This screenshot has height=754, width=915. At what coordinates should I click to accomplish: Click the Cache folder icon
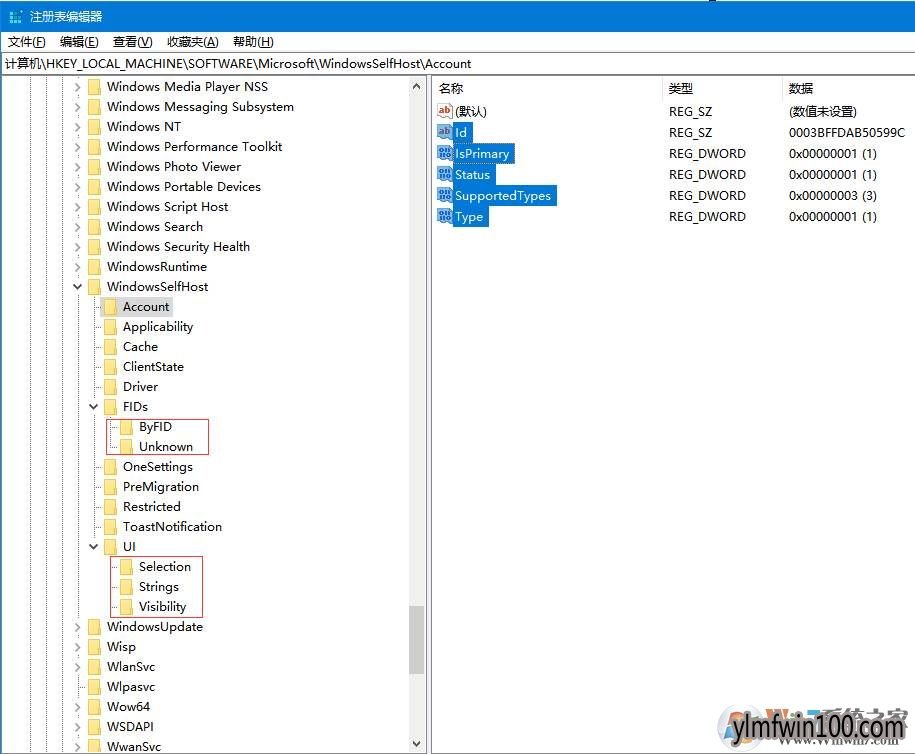(110, 347)
